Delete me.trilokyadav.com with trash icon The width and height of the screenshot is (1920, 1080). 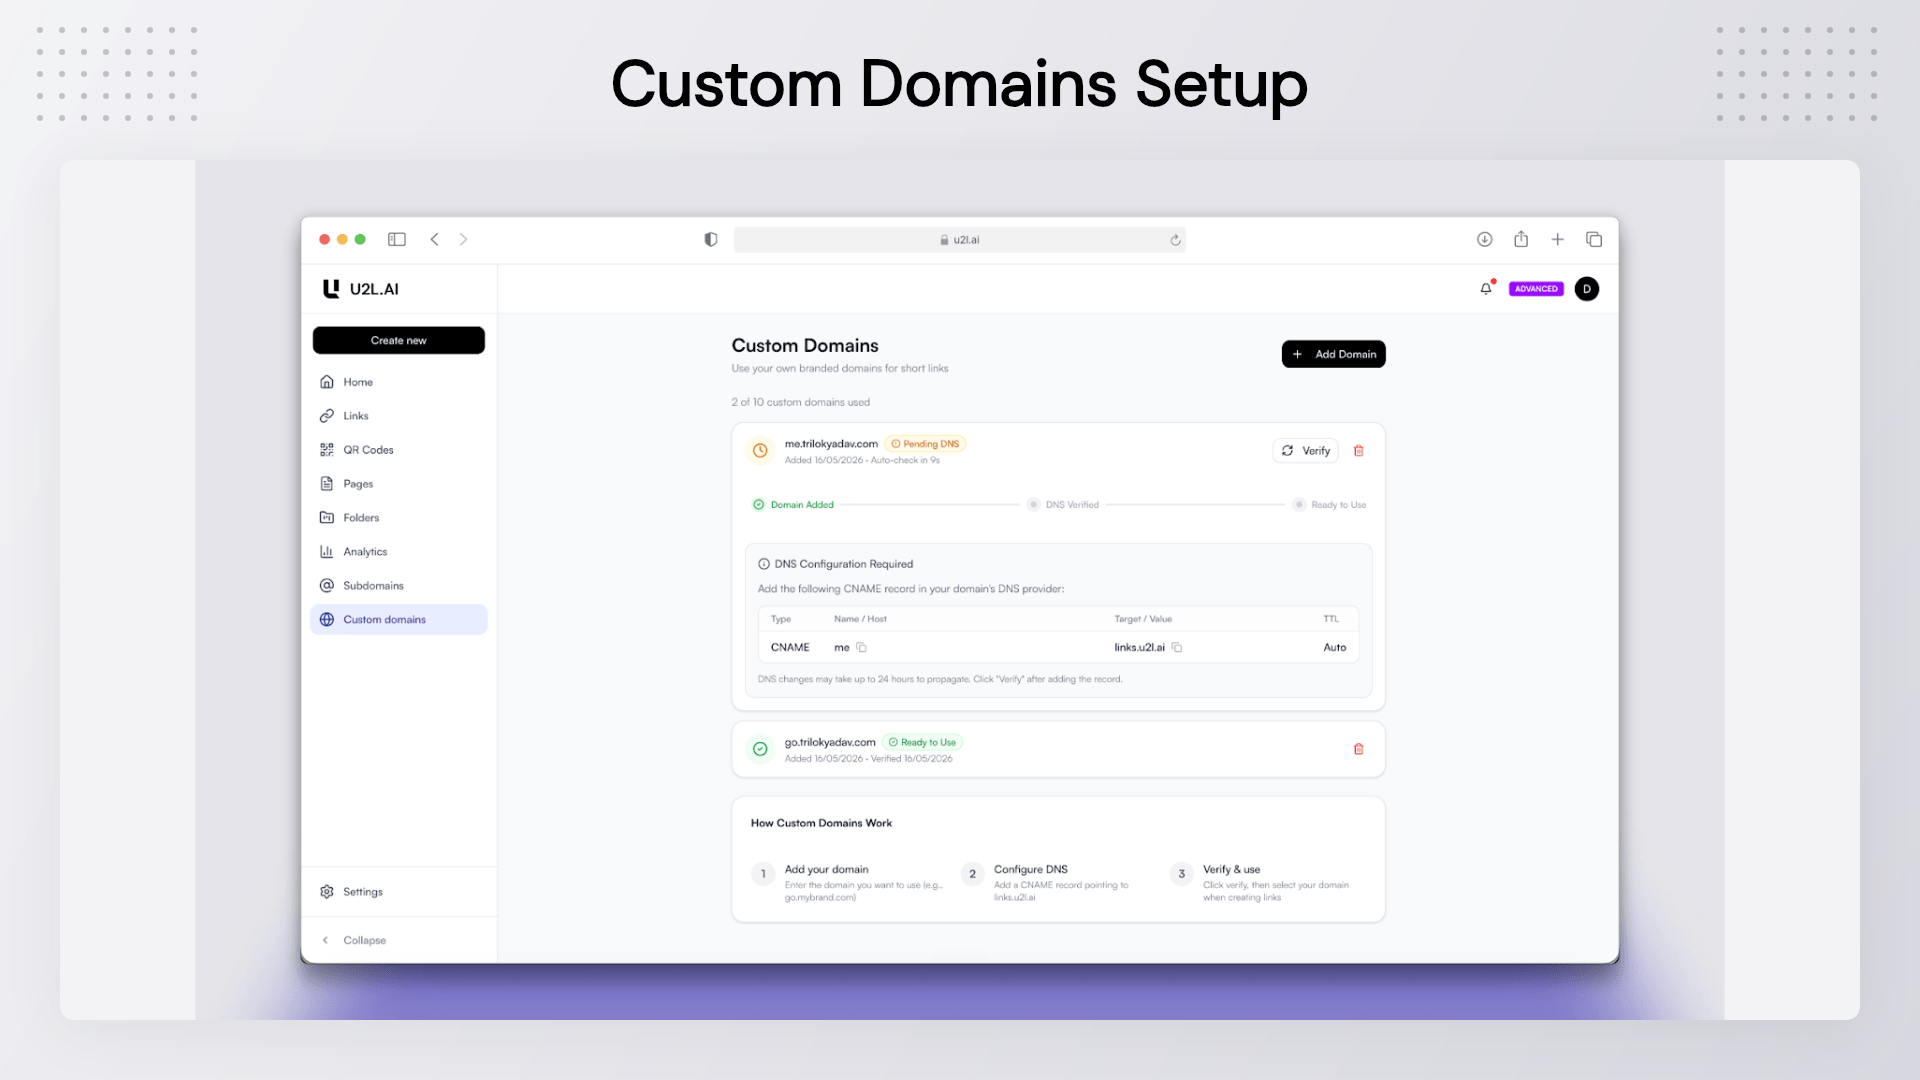coord(1358,451)
